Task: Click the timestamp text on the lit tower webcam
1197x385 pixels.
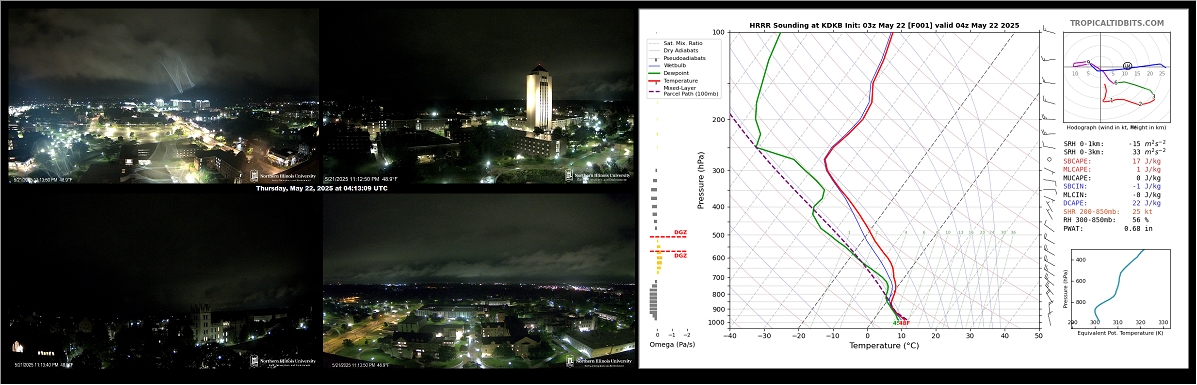Action: [361, 179]
